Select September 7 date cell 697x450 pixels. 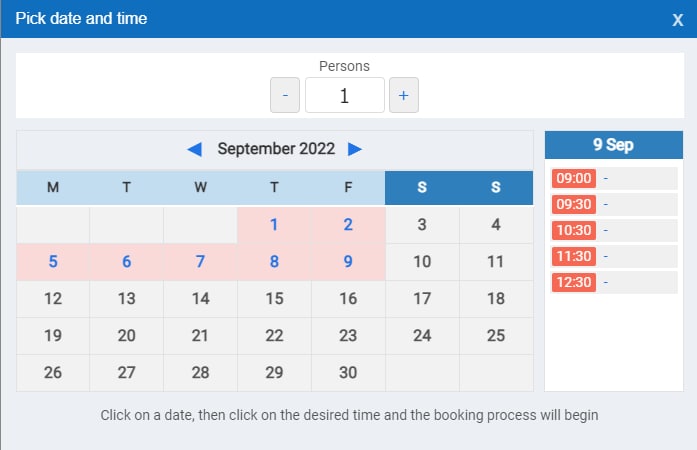200,261
